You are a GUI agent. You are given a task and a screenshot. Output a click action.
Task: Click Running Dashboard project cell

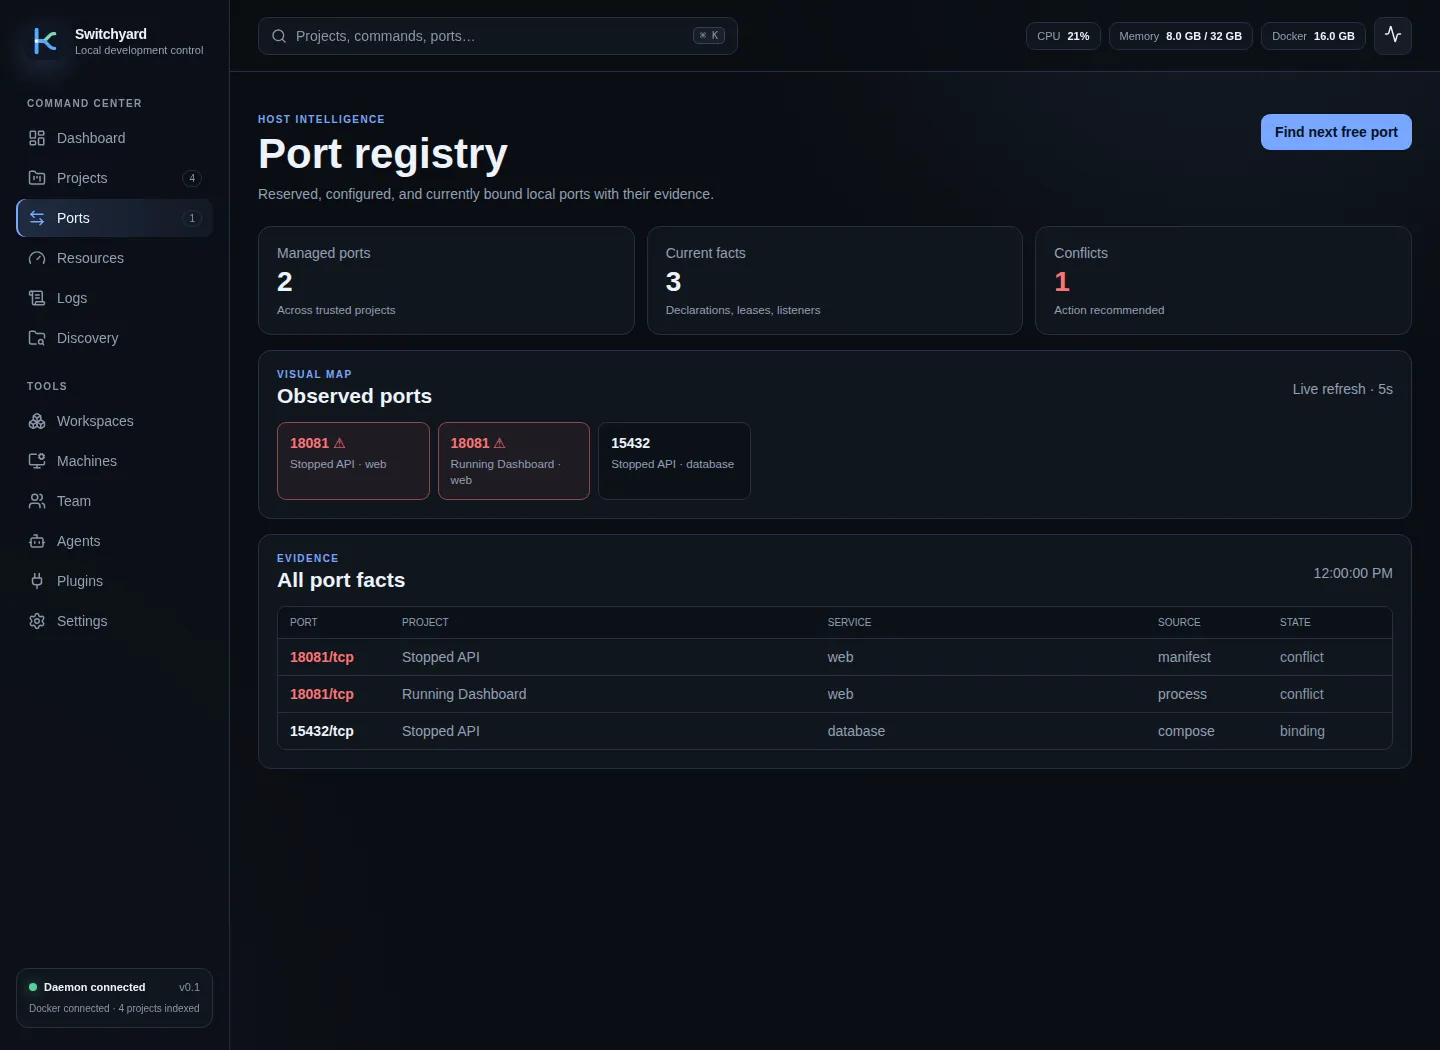(x=464, y=694)
